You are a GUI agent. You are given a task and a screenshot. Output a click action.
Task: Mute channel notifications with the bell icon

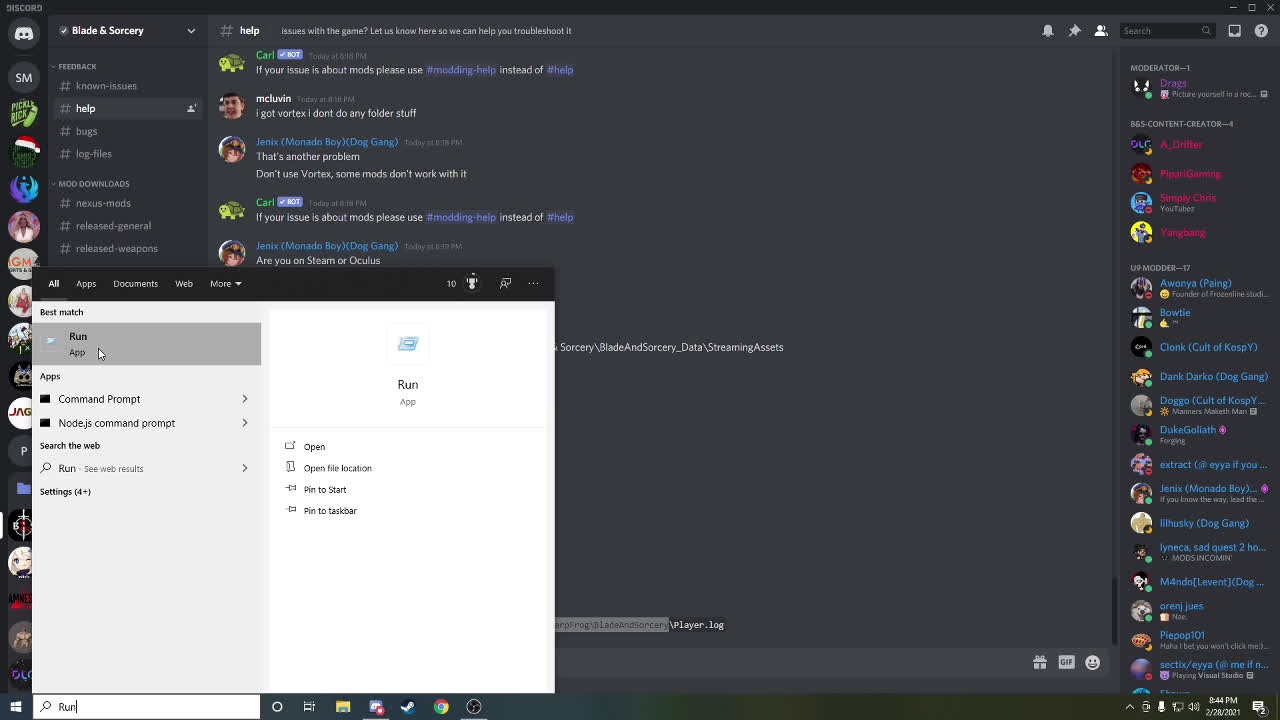[x=1048, y=31]
